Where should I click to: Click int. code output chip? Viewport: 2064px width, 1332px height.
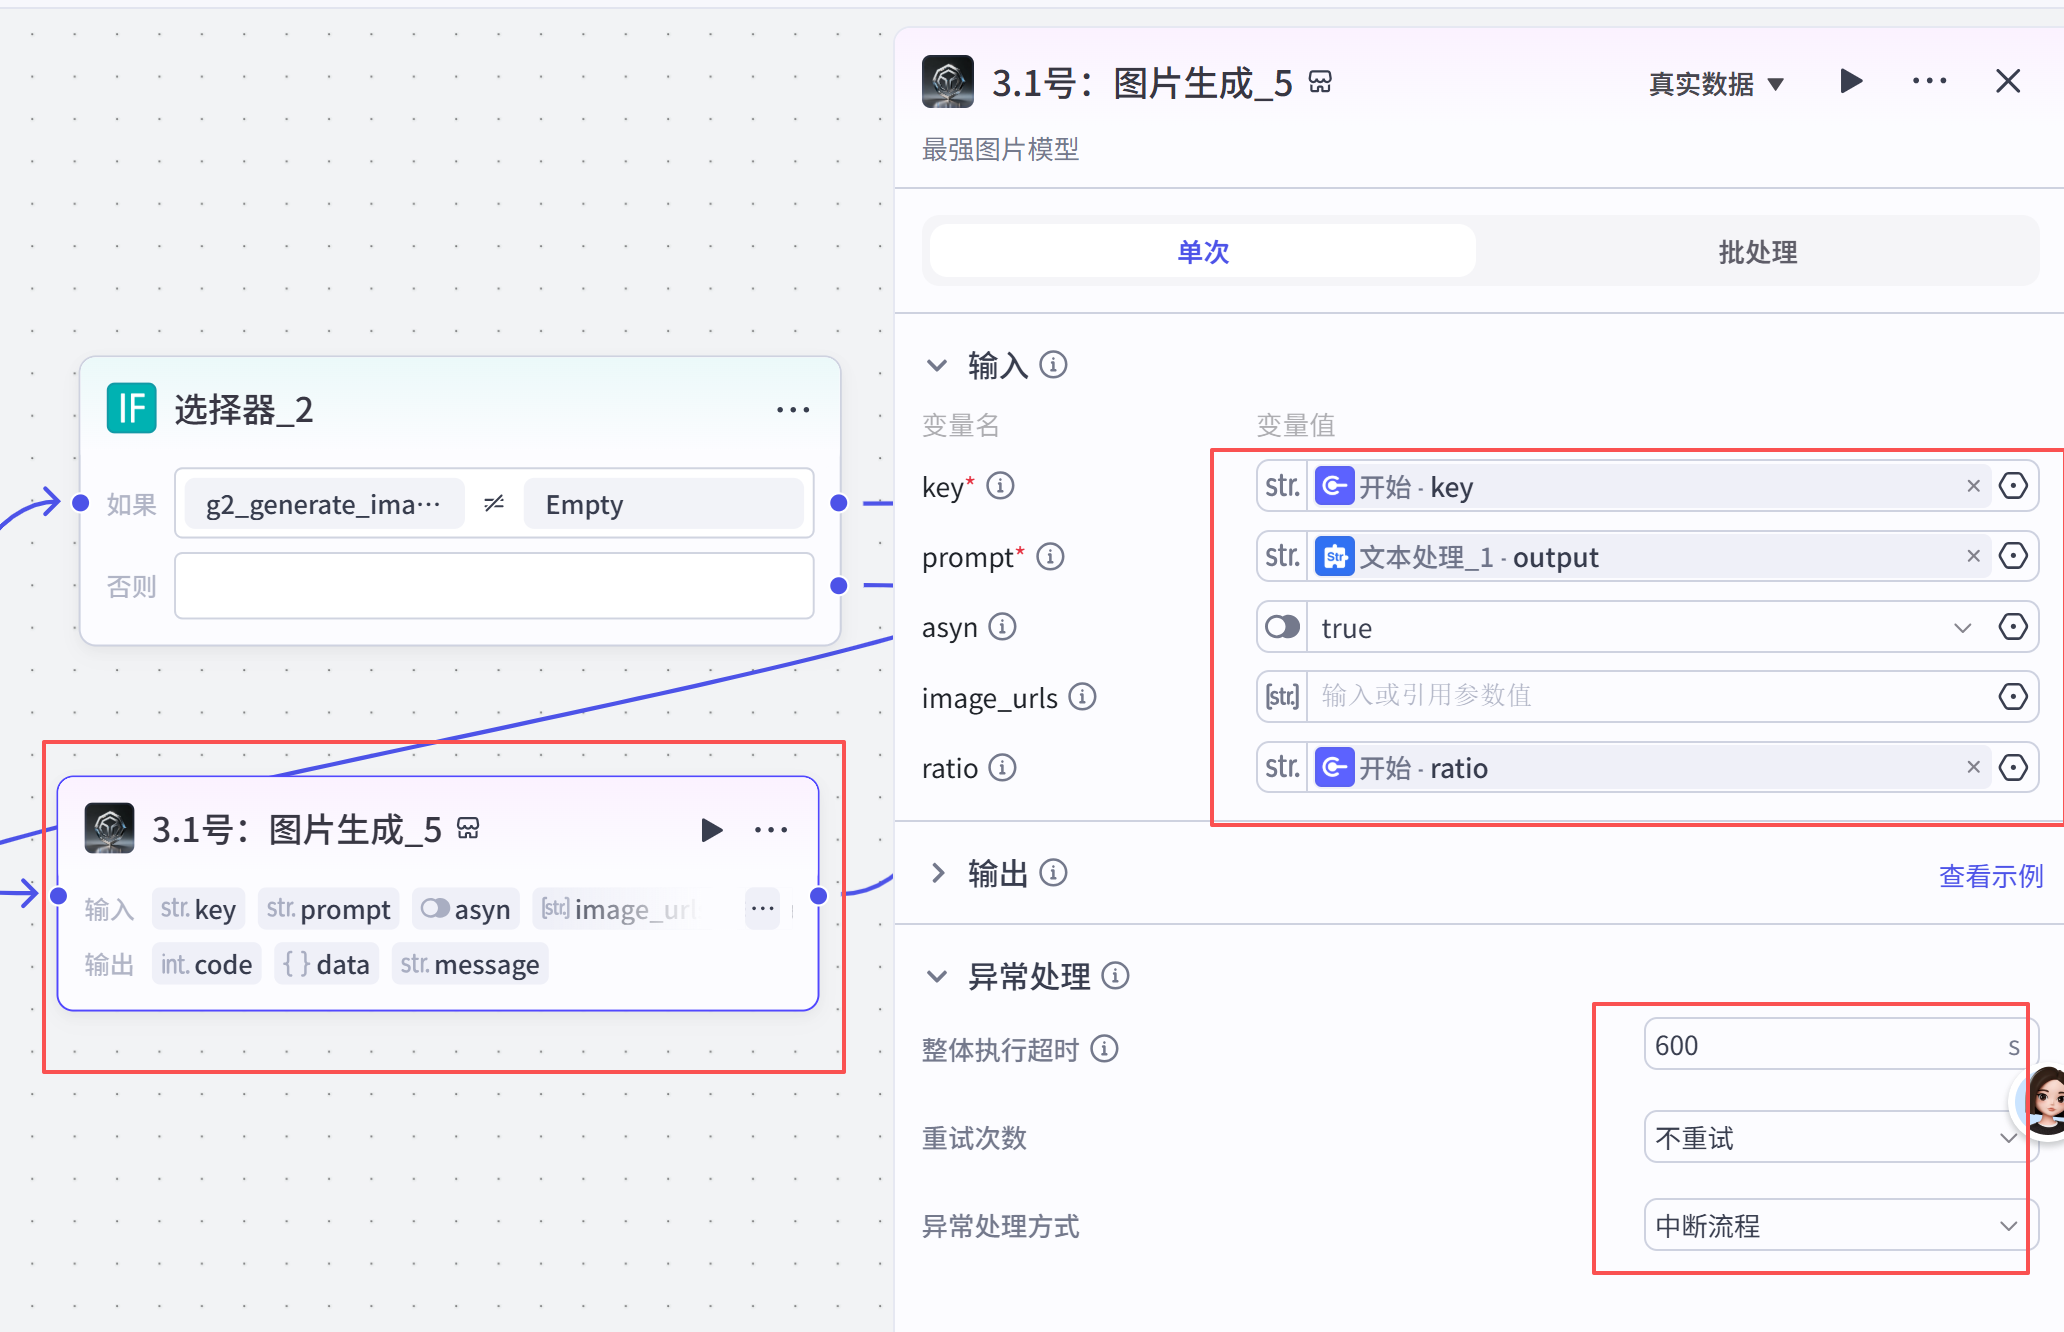206,964
